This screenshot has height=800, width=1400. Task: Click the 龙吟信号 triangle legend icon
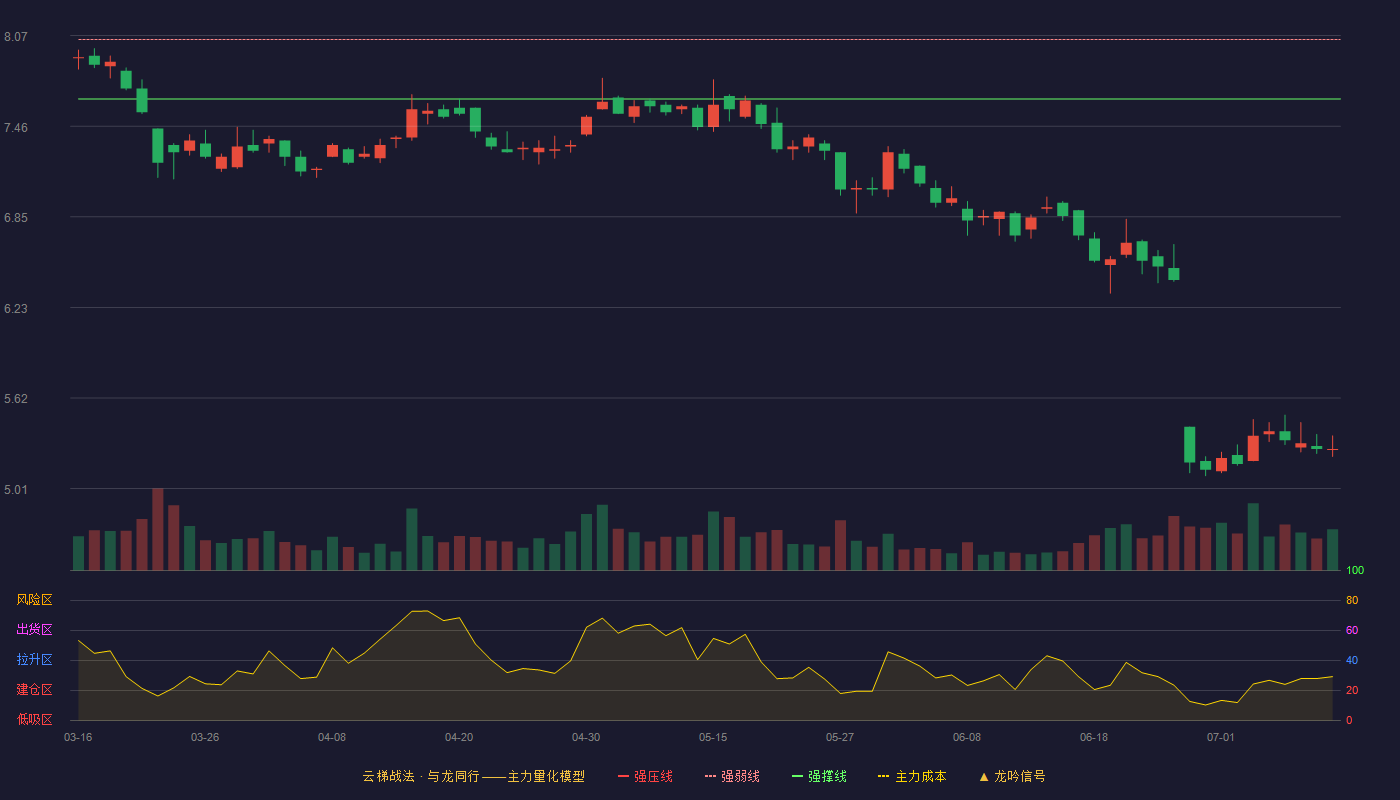pos(984,776)
